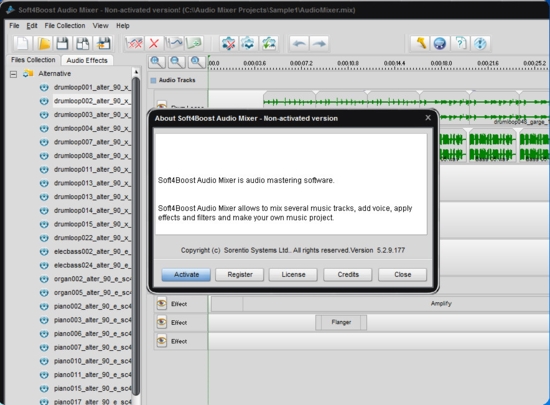Image resolution: width=550 pixels, height=405 pixels.
Task: Open the File menu
Action: click(x=14, y=26)
